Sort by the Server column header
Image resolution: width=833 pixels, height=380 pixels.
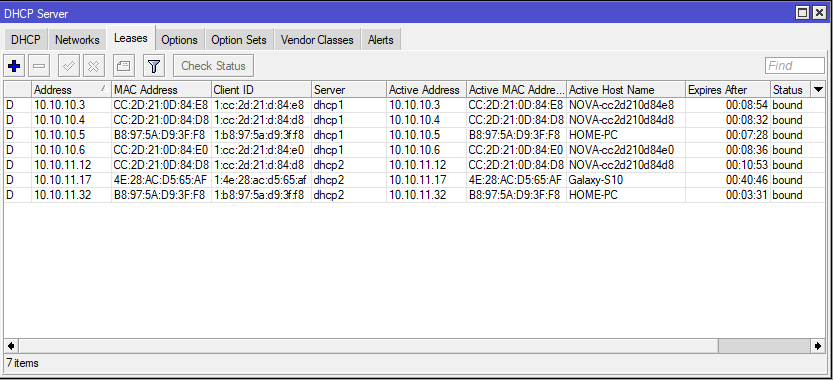[x=349, y=89]
